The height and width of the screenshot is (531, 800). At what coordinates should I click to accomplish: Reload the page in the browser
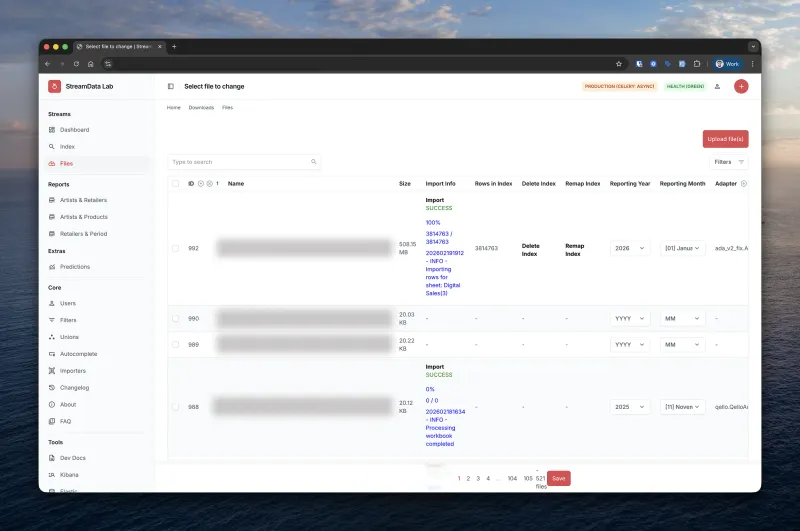pos(76,64)
